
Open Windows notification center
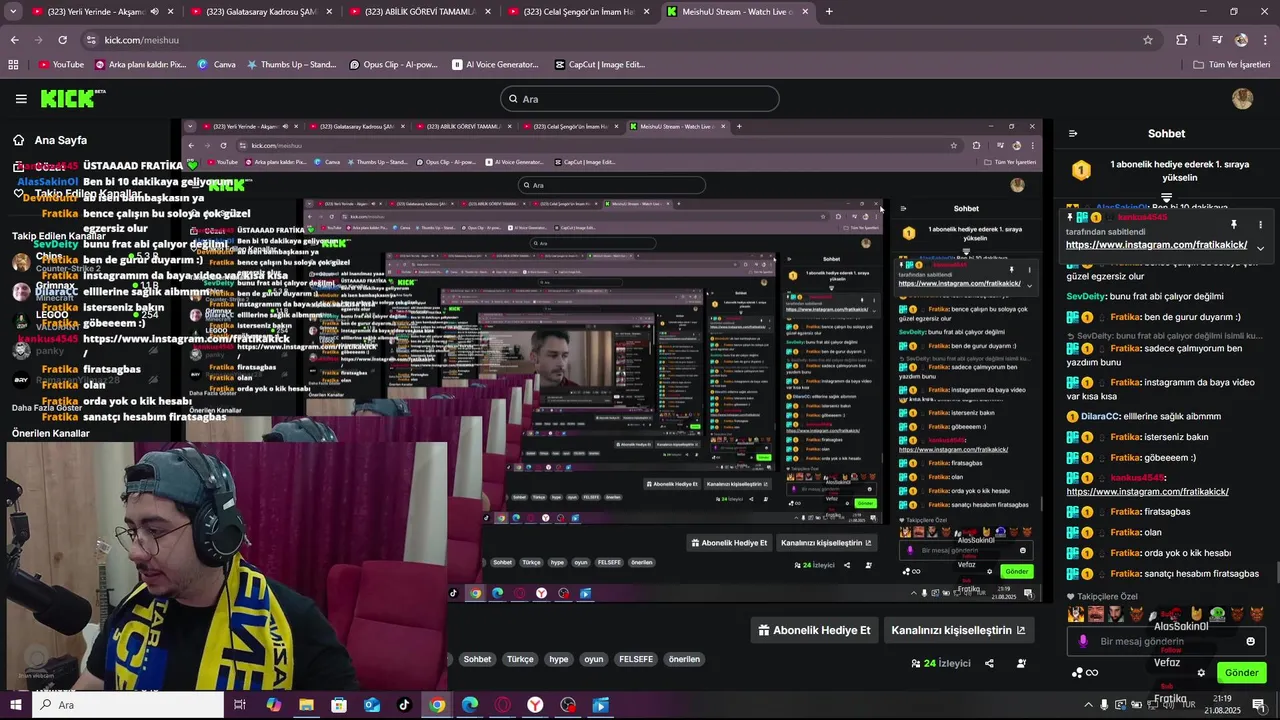tap(1259, 705)
